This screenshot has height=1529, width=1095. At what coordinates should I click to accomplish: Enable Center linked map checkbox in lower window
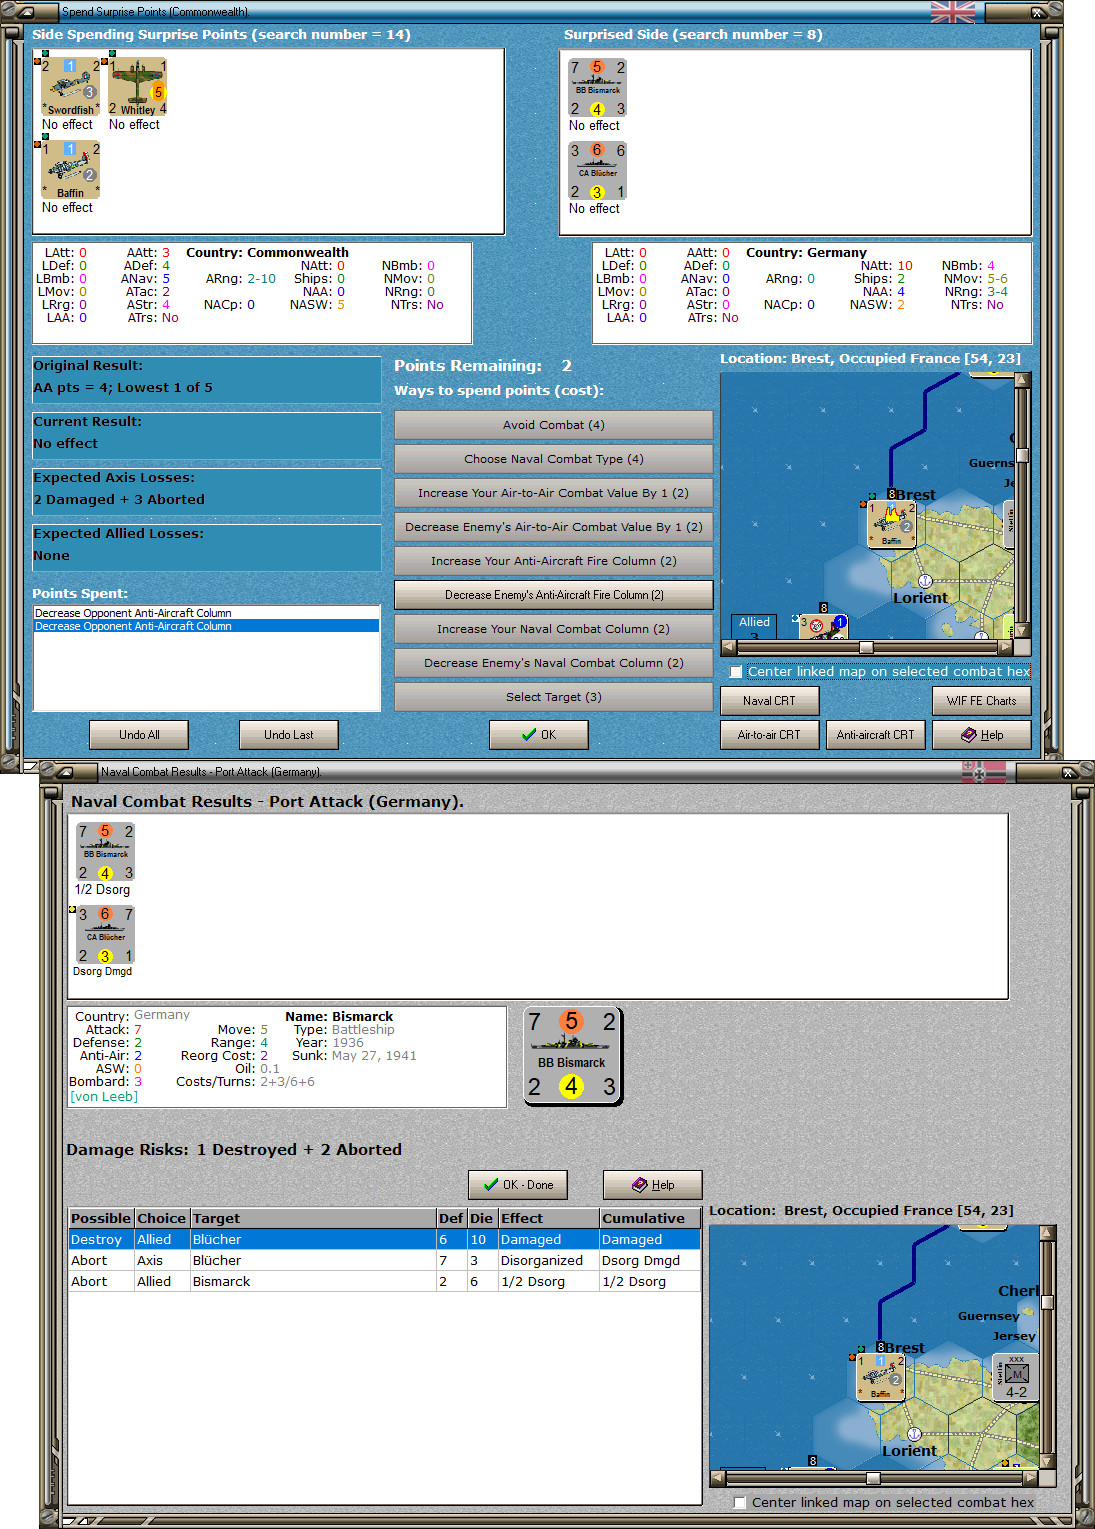click(740, 1502)
